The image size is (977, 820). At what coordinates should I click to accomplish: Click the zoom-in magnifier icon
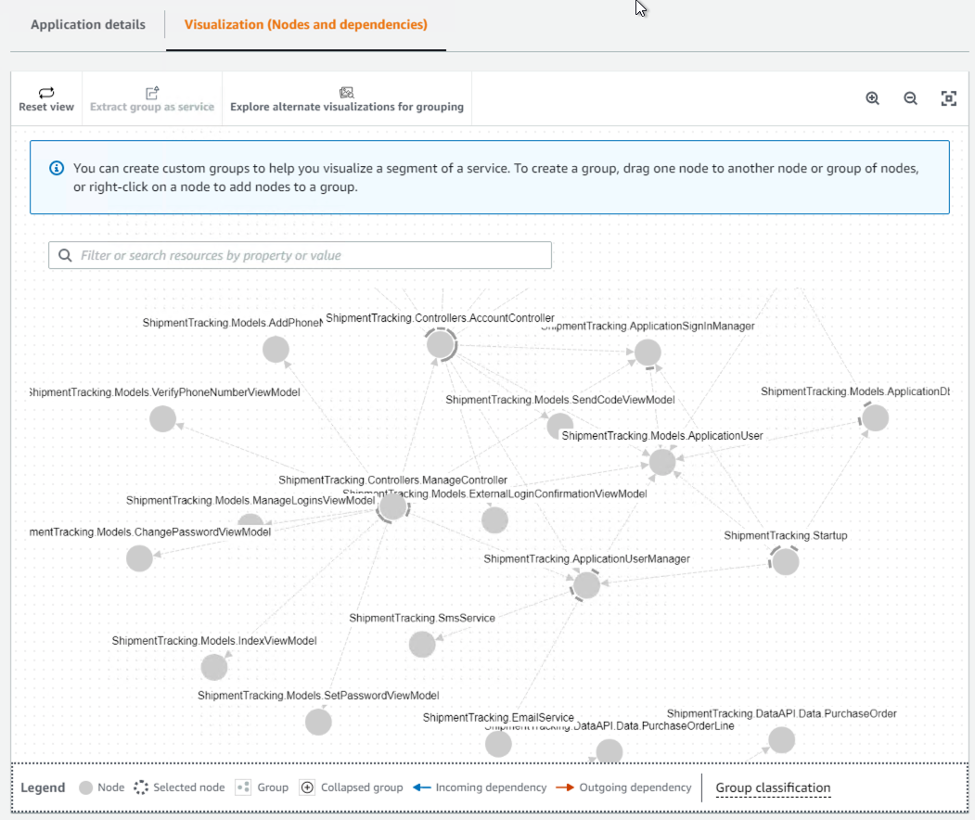(x=873, y=98)
